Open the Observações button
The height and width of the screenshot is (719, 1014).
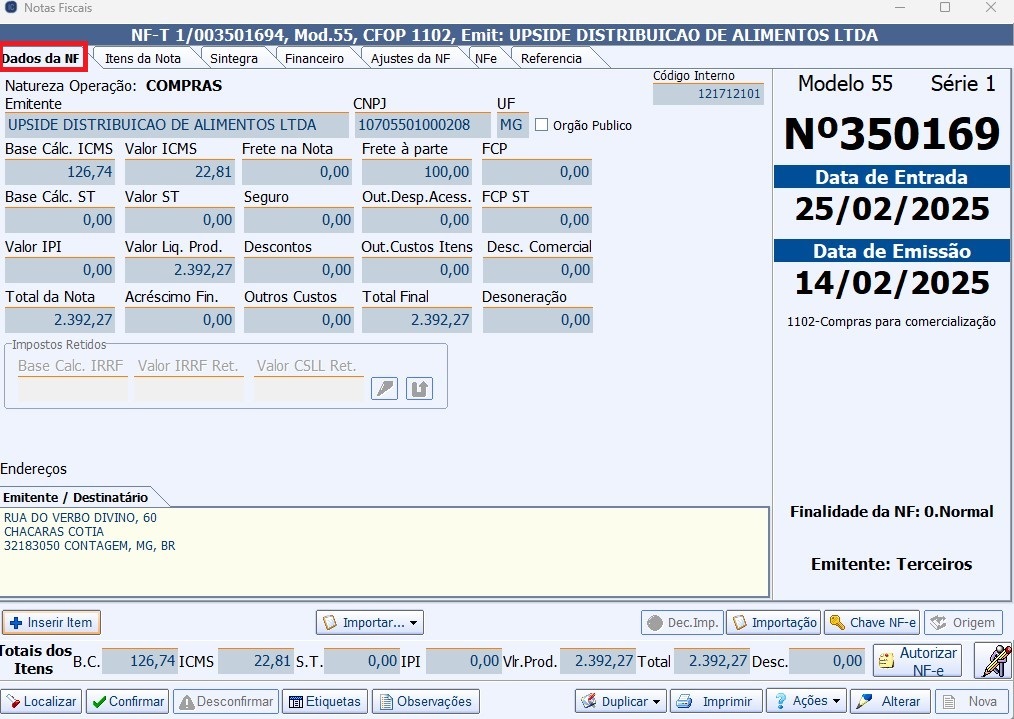point(426,701)
